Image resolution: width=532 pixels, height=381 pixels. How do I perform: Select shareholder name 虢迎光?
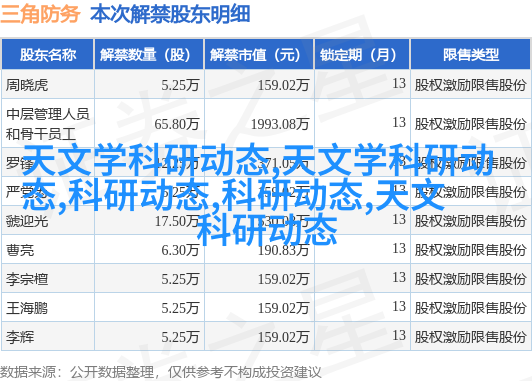27,221
